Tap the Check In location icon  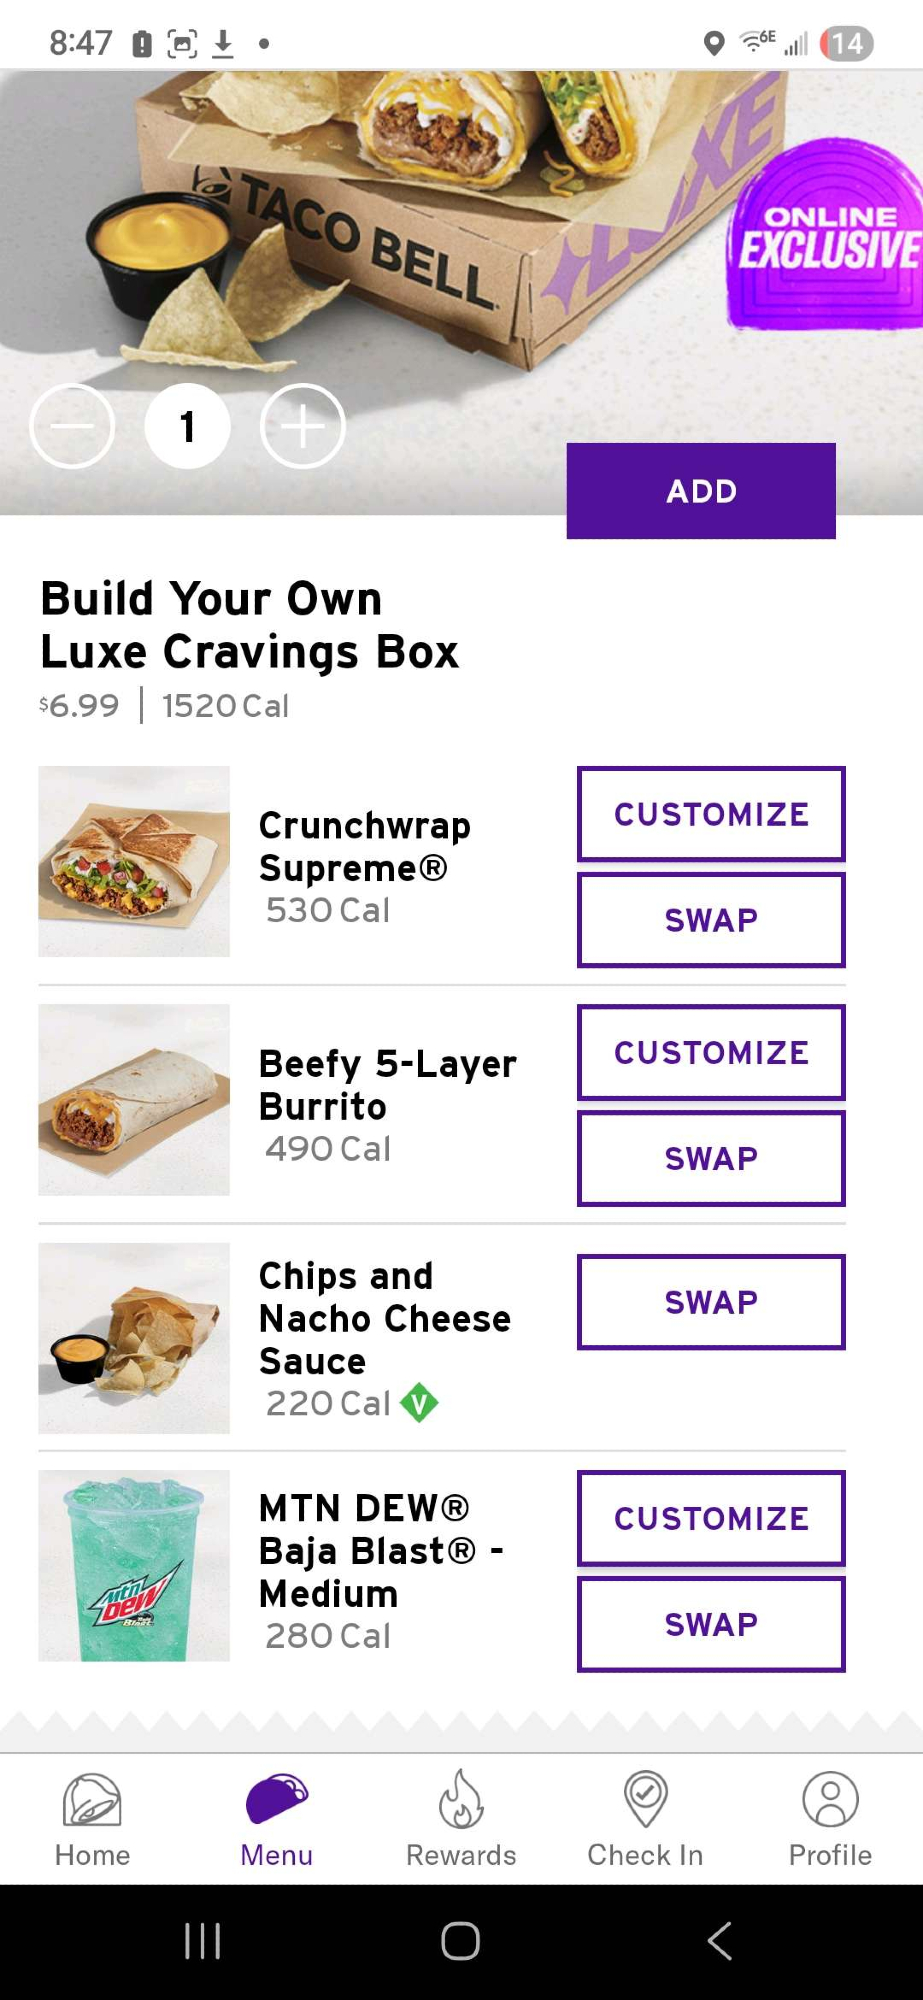tap(645, 1800)
